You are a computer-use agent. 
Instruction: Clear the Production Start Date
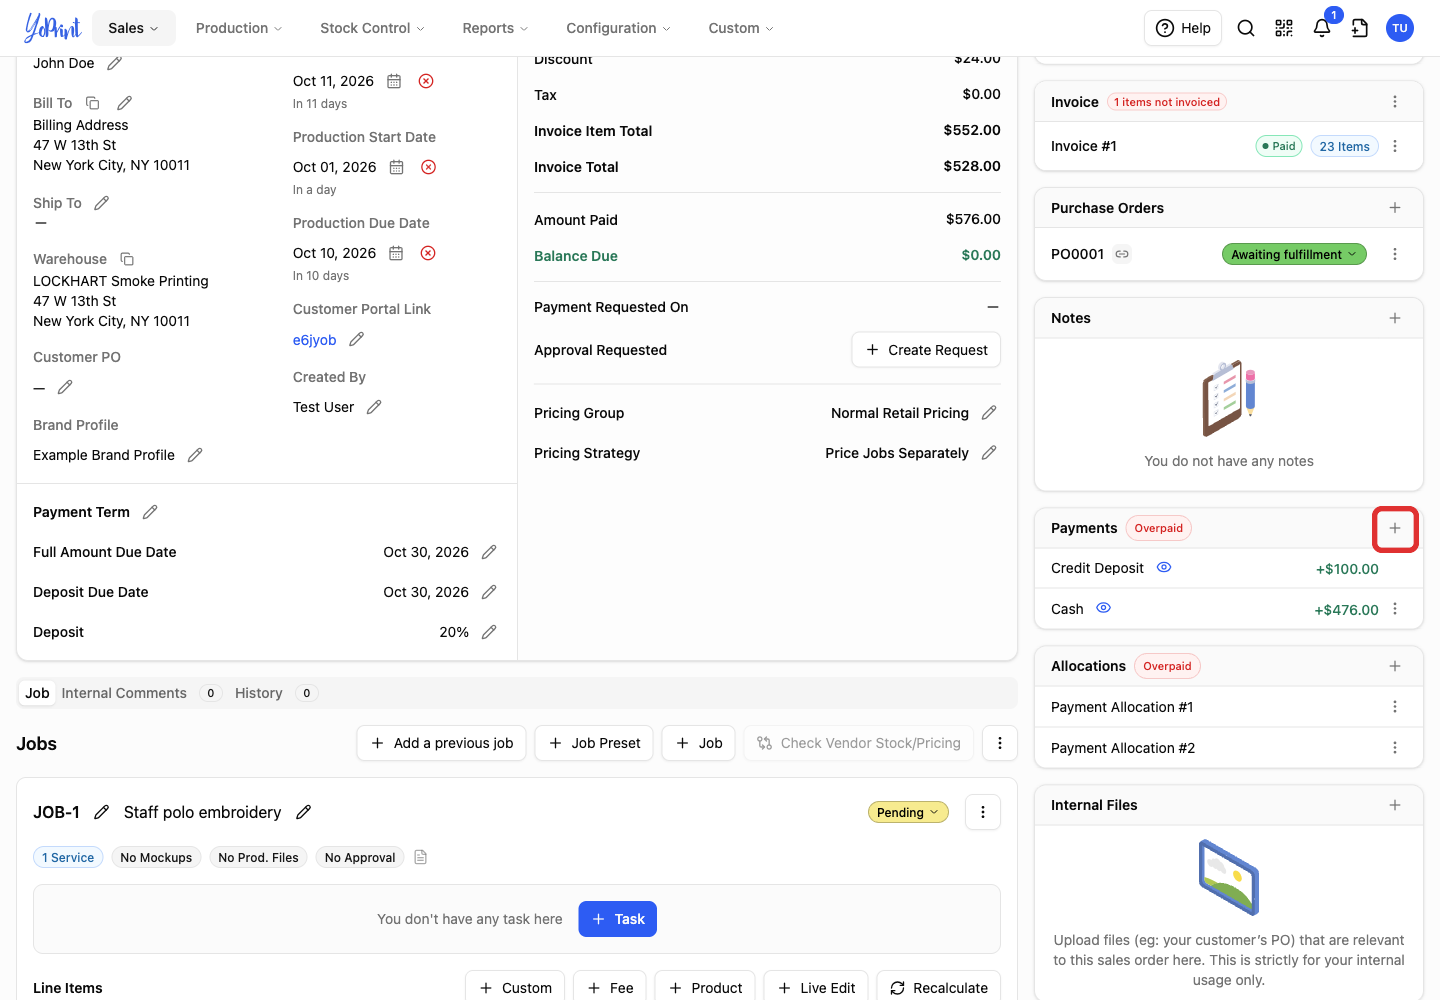(428, 167)
